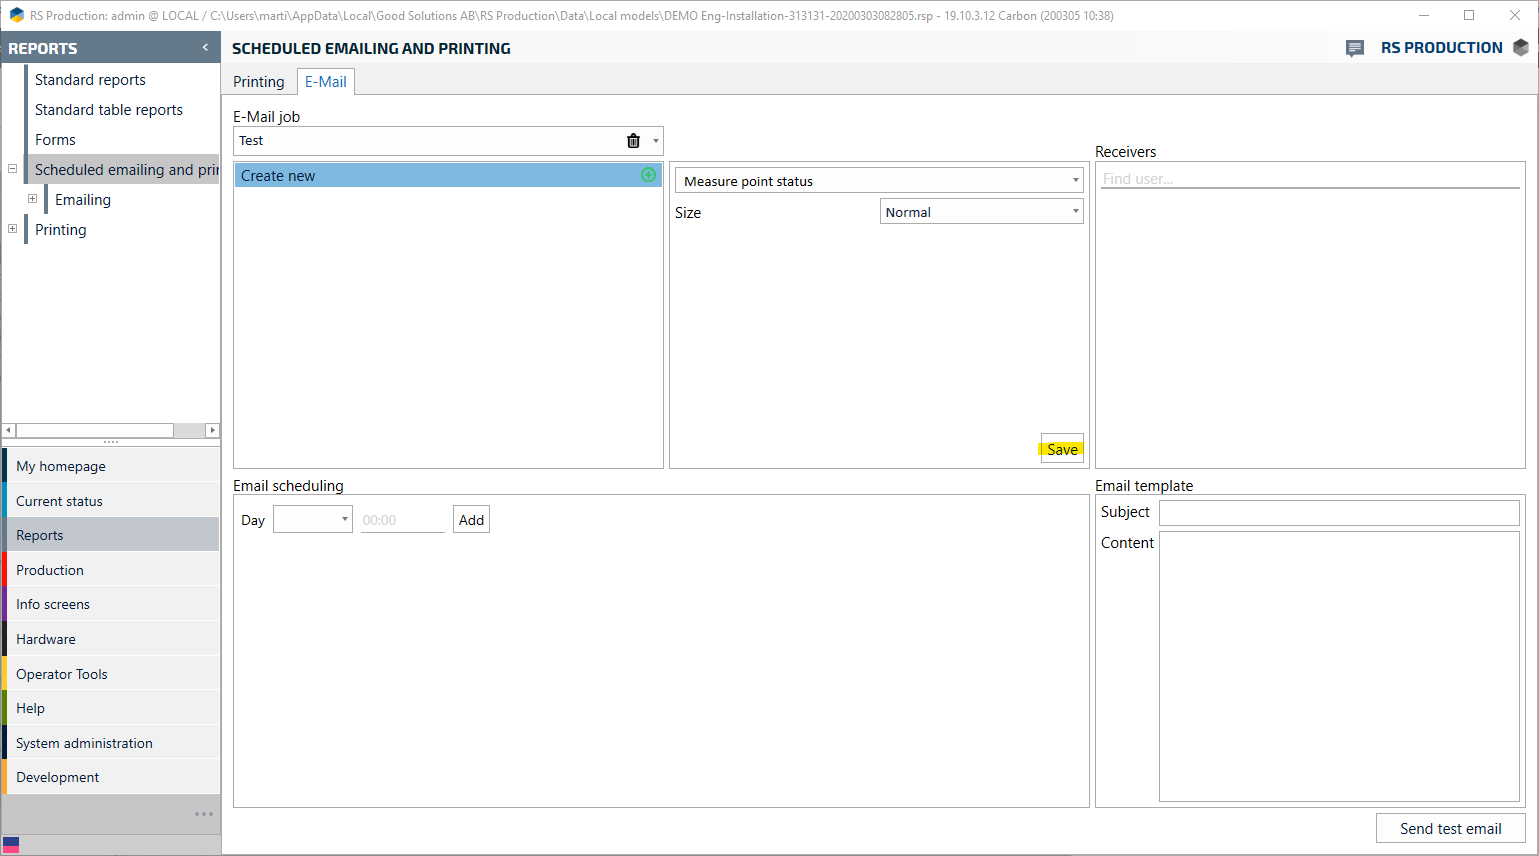Click the Send test email button

1450,828
